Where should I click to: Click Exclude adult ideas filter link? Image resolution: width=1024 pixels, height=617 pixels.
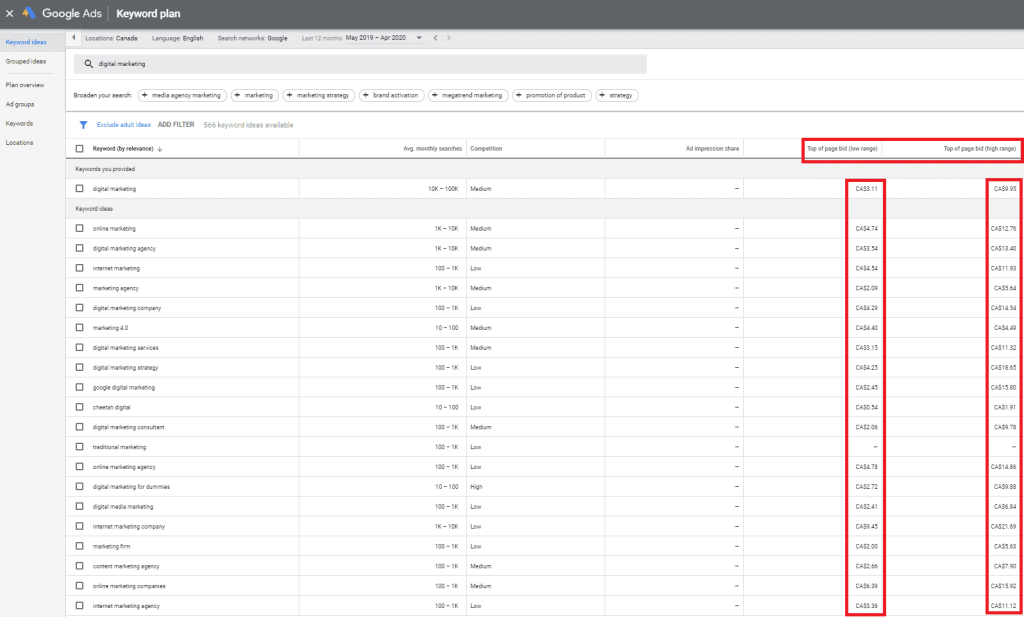[123, 125]
